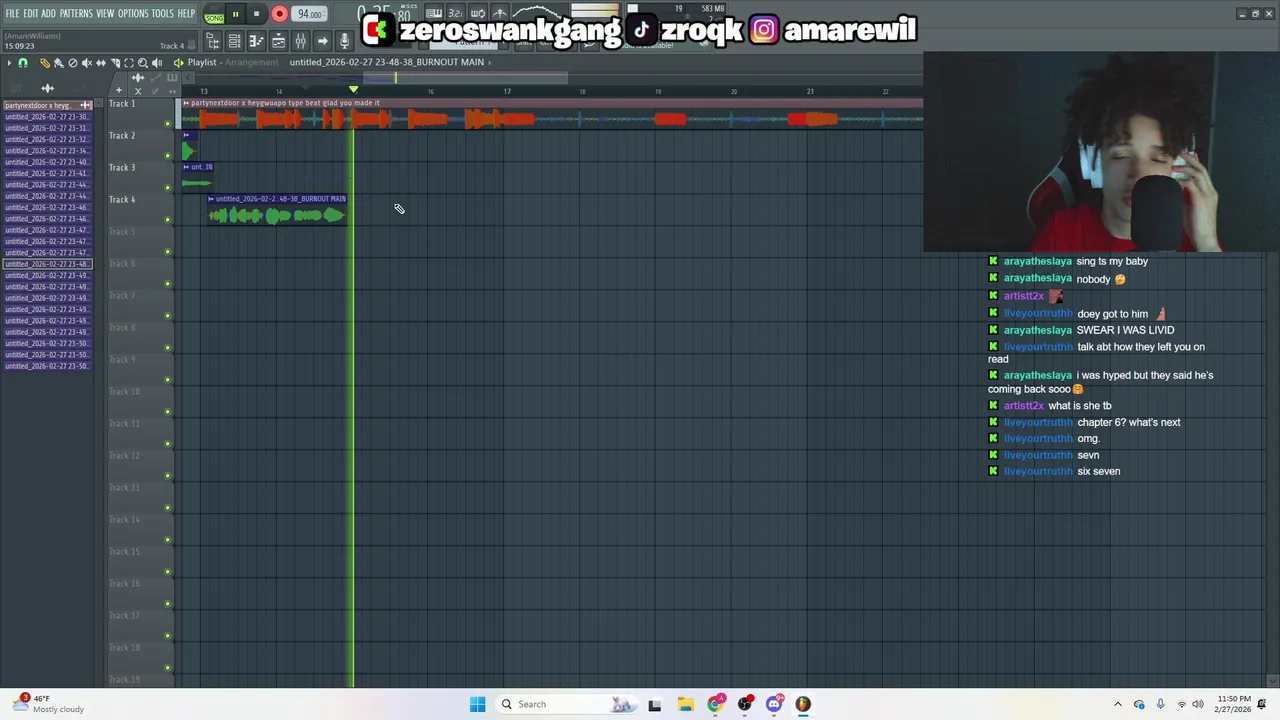Click the microphone recording icon in toolbar
The image size is (1280, 720).
[344, 41]
